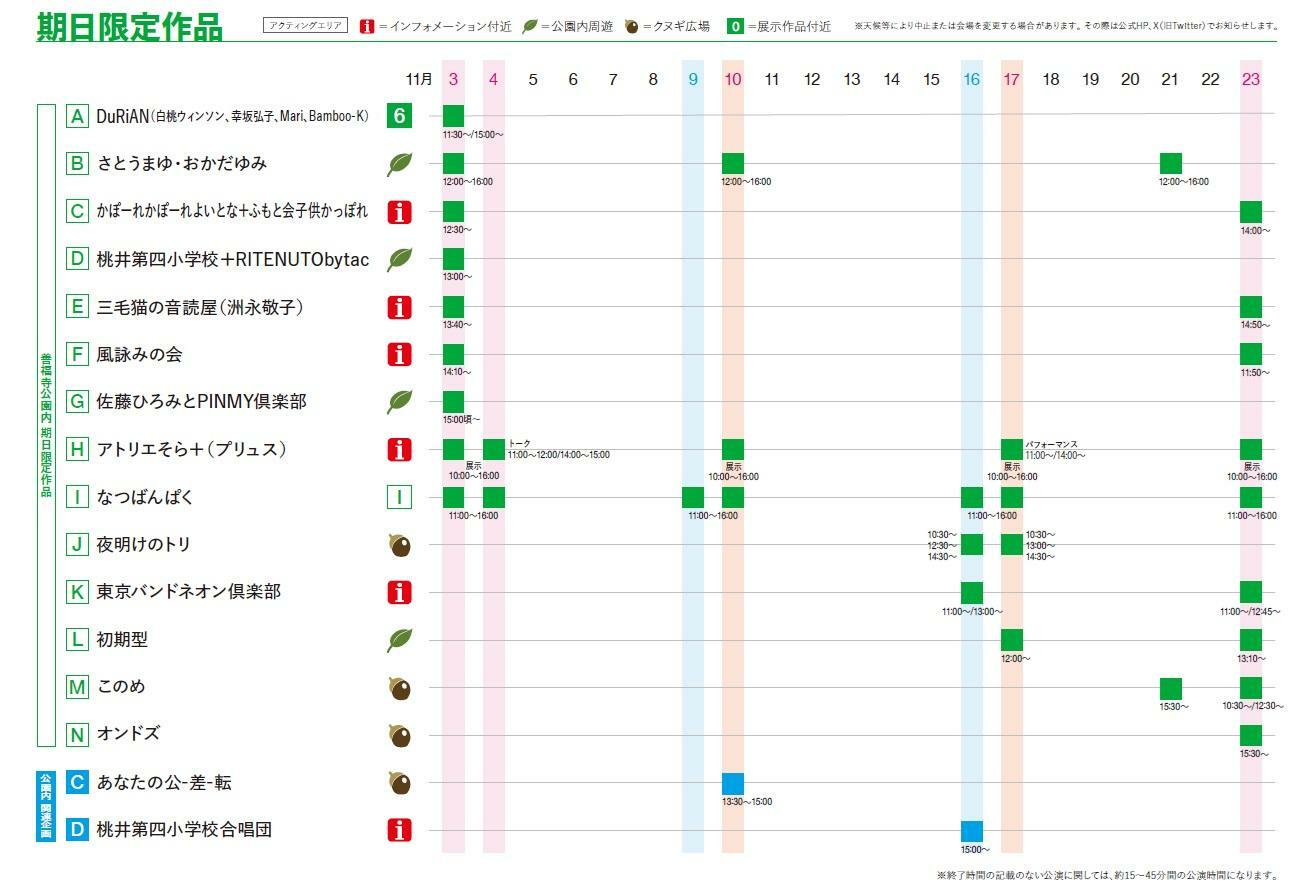Image resolution: width=1310 pixels, height=889 pixels.
Task: Click acorn icon beside あなたの公-差-転
Action: 399,783
